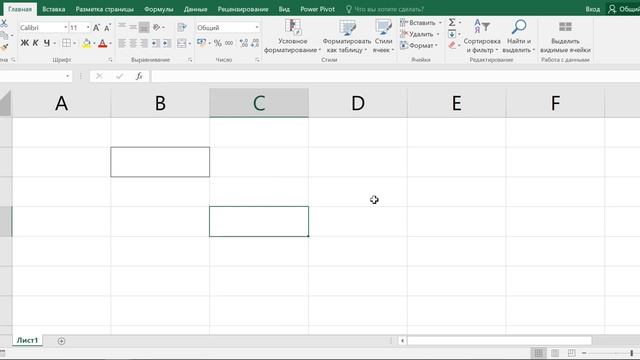
Task: Apply the yellow fill color bucket
Action: (x=86, y=43)
